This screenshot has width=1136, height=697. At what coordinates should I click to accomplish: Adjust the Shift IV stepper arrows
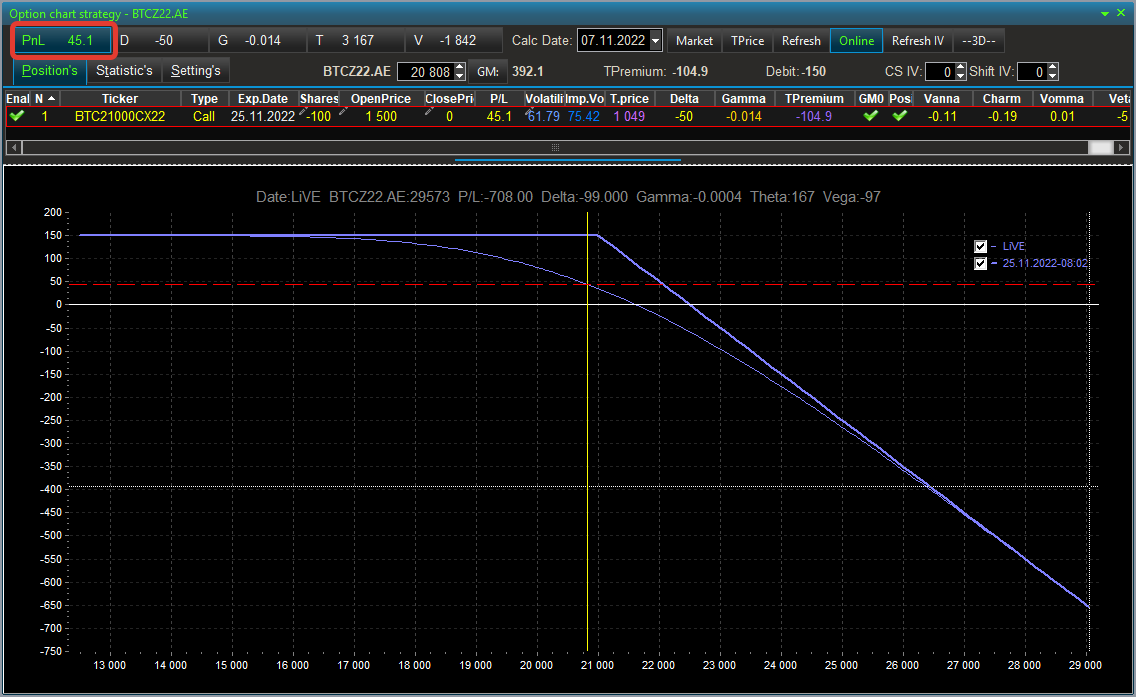[x=1053, y=72]
